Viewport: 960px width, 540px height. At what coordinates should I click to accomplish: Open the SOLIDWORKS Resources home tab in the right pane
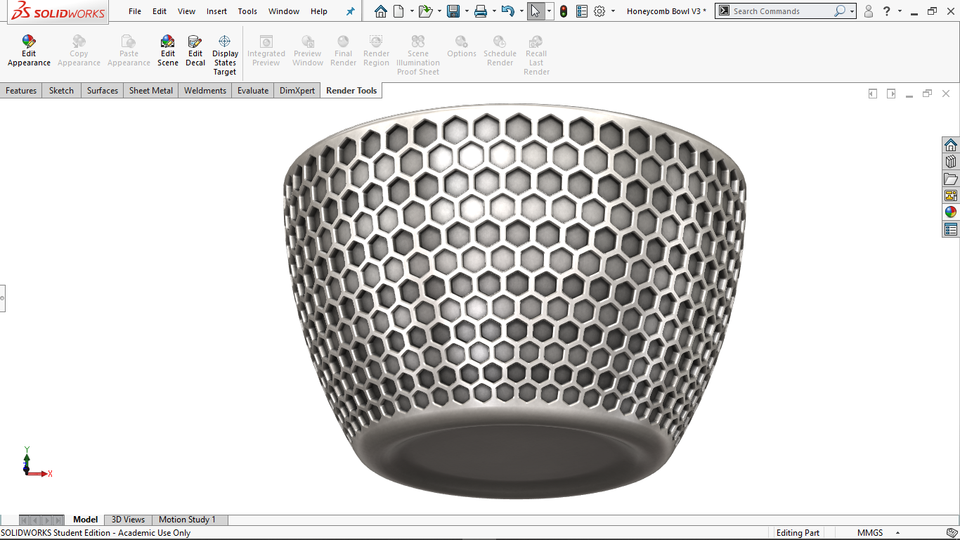pyautogui.click(x=950, y=145)
